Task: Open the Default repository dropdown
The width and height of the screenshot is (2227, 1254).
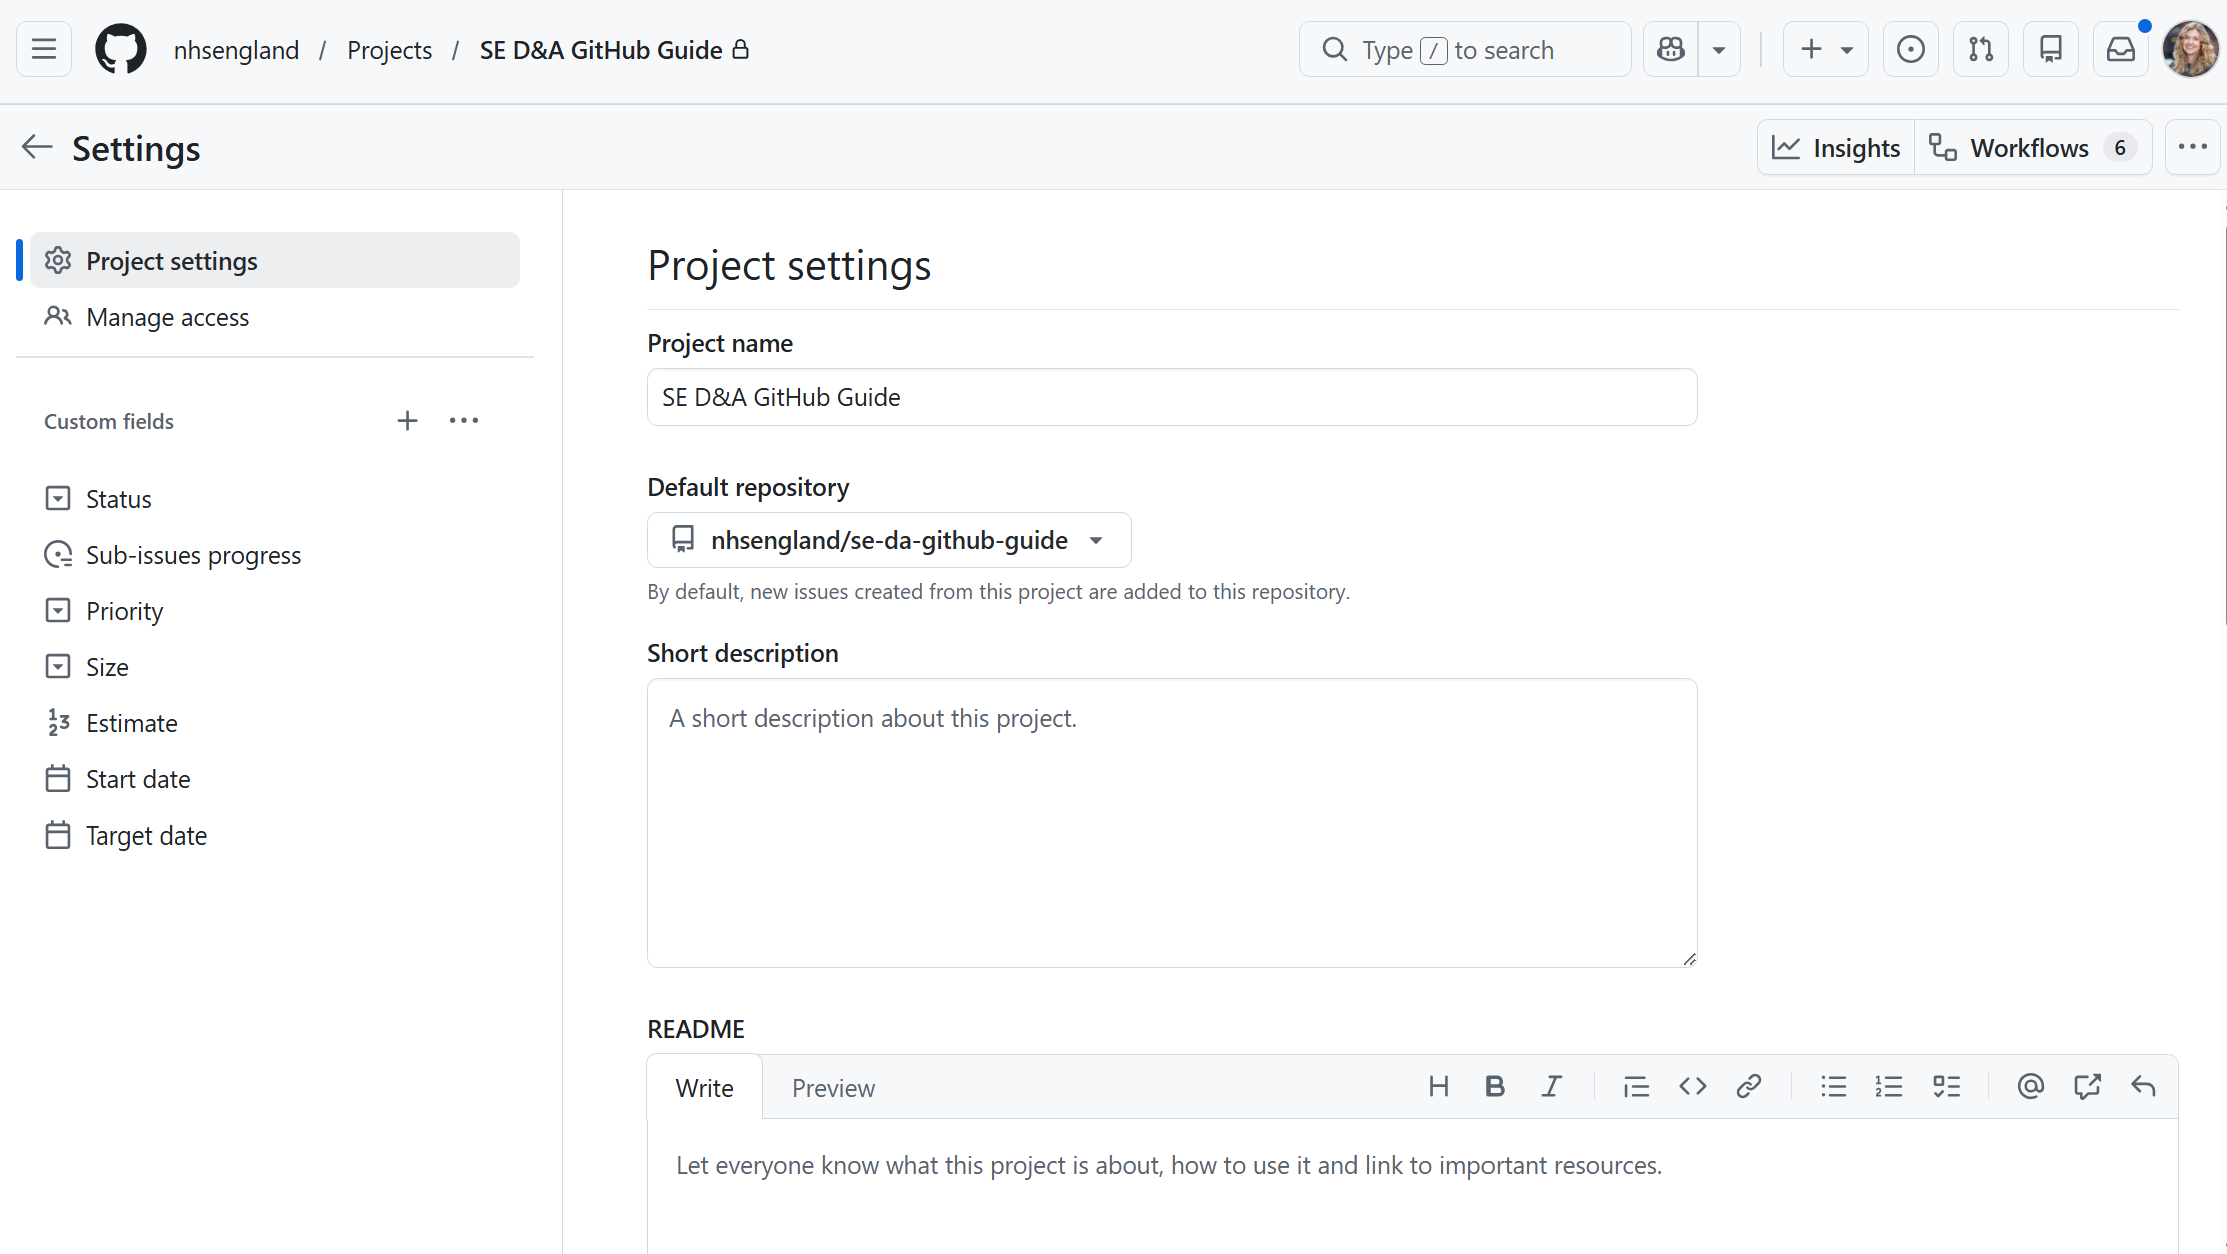Action: click(888, 540)
